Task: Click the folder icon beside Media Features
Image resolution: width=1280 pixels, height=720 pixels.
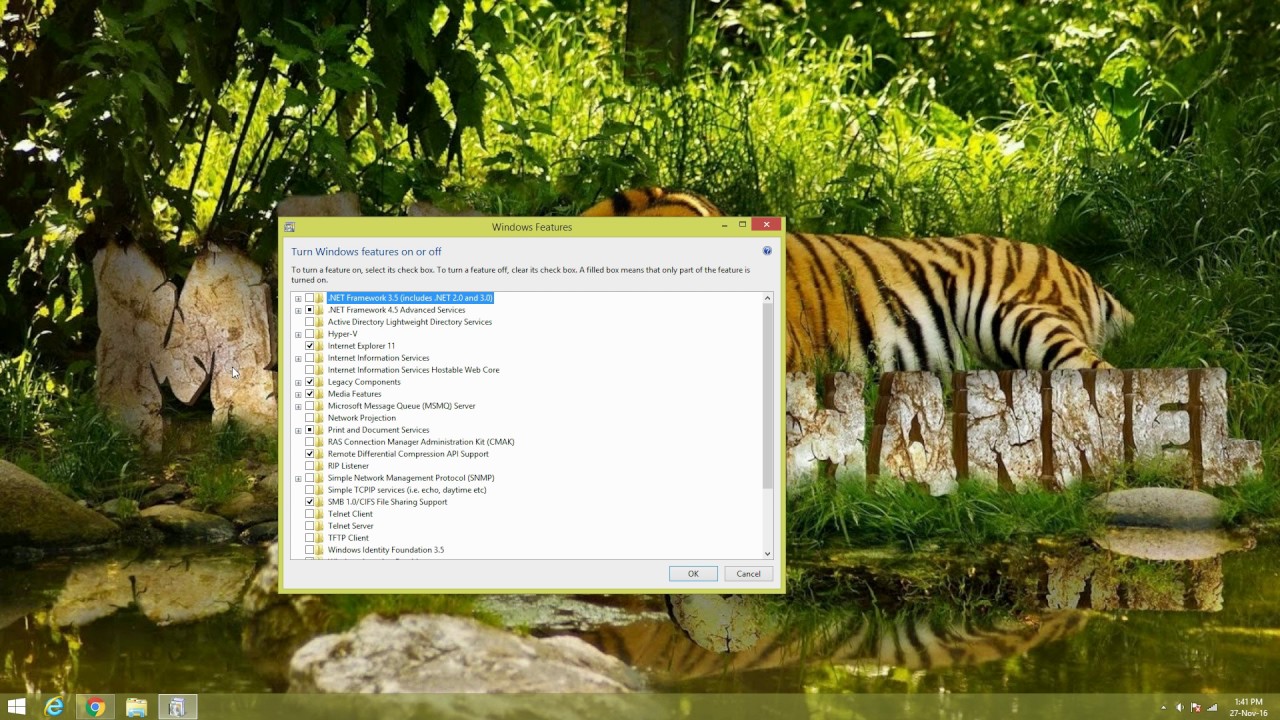Action: coord(319,394)
